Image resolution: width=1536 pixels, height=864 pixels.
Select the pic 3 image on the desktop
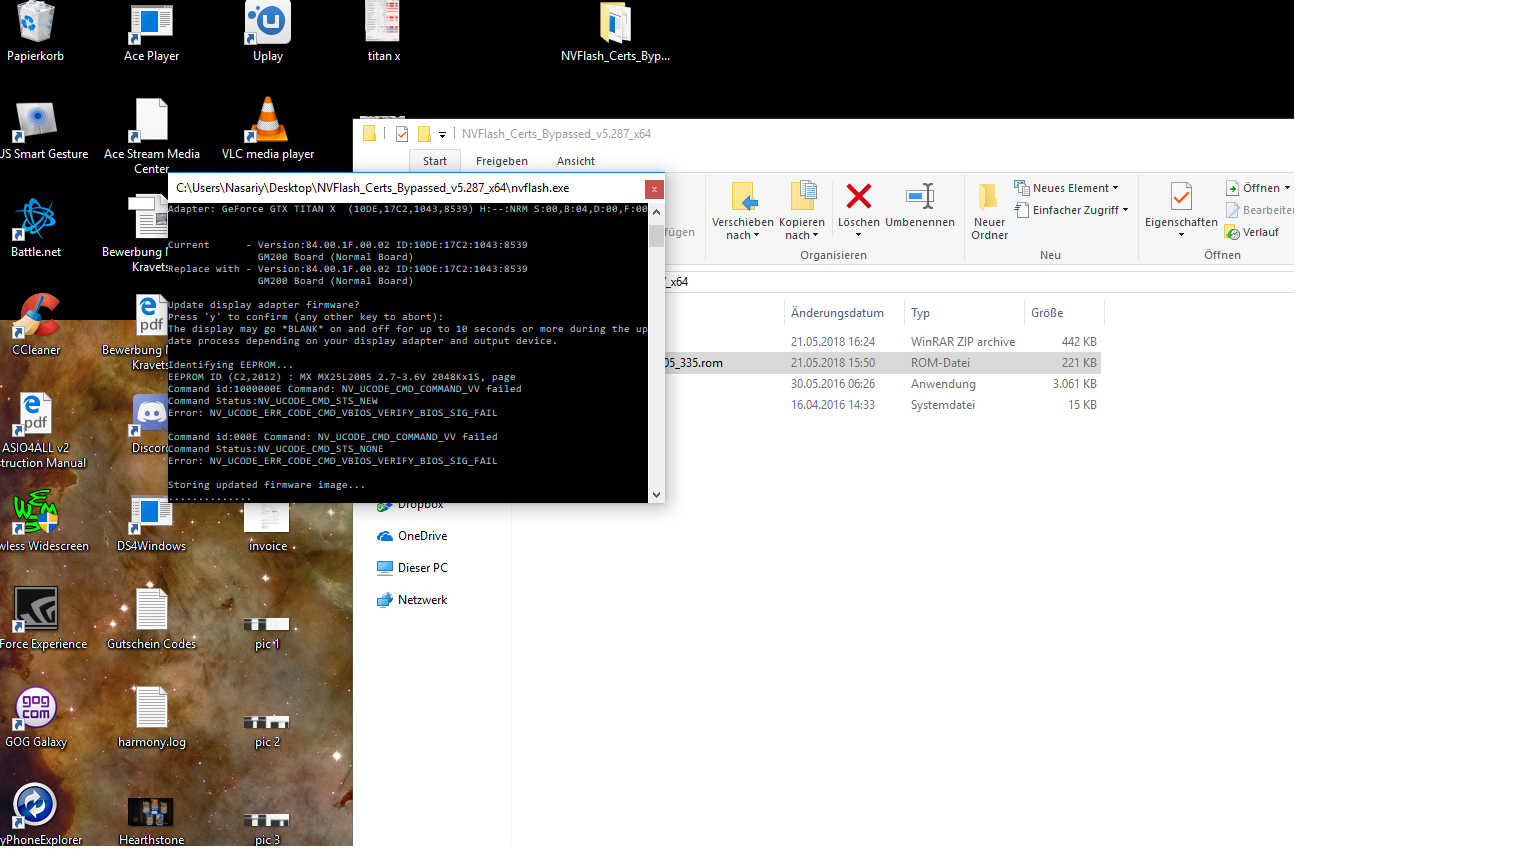coord(267,828)
